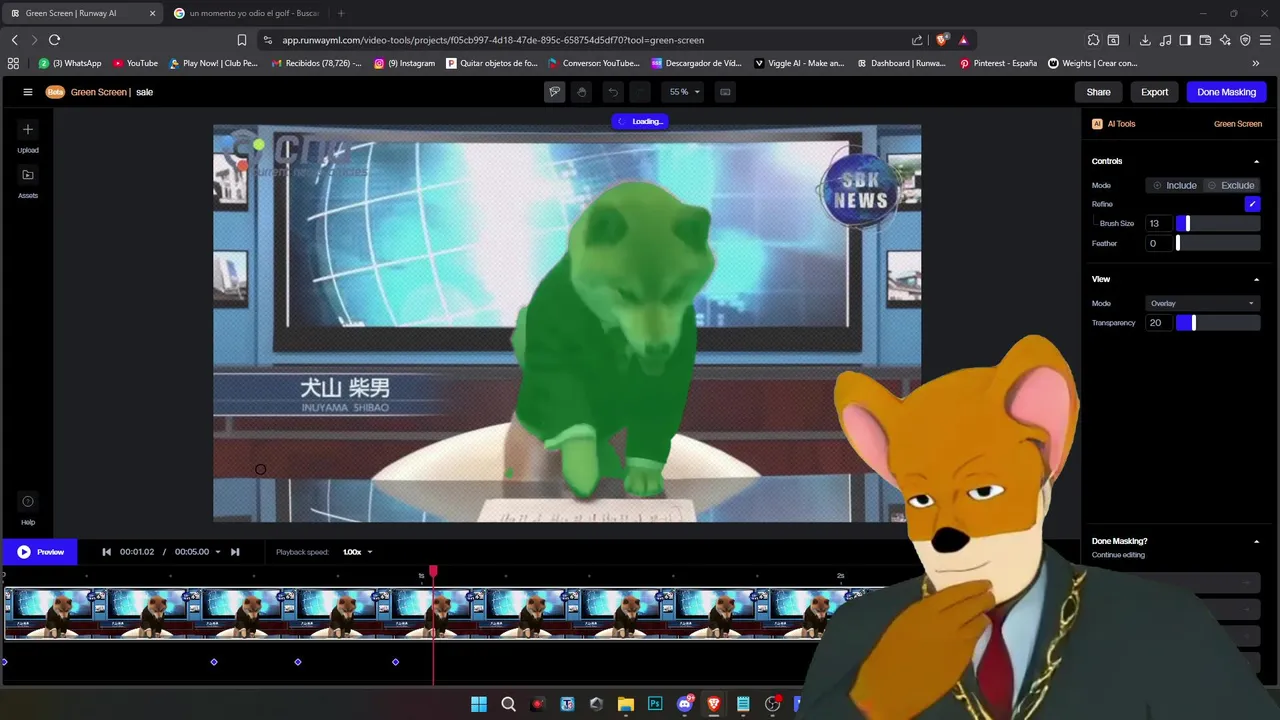Image resolution: width=1280 pixels, height=720 pixels.
Task: Open Windows taskbar Search
Action: click(508, 704)
